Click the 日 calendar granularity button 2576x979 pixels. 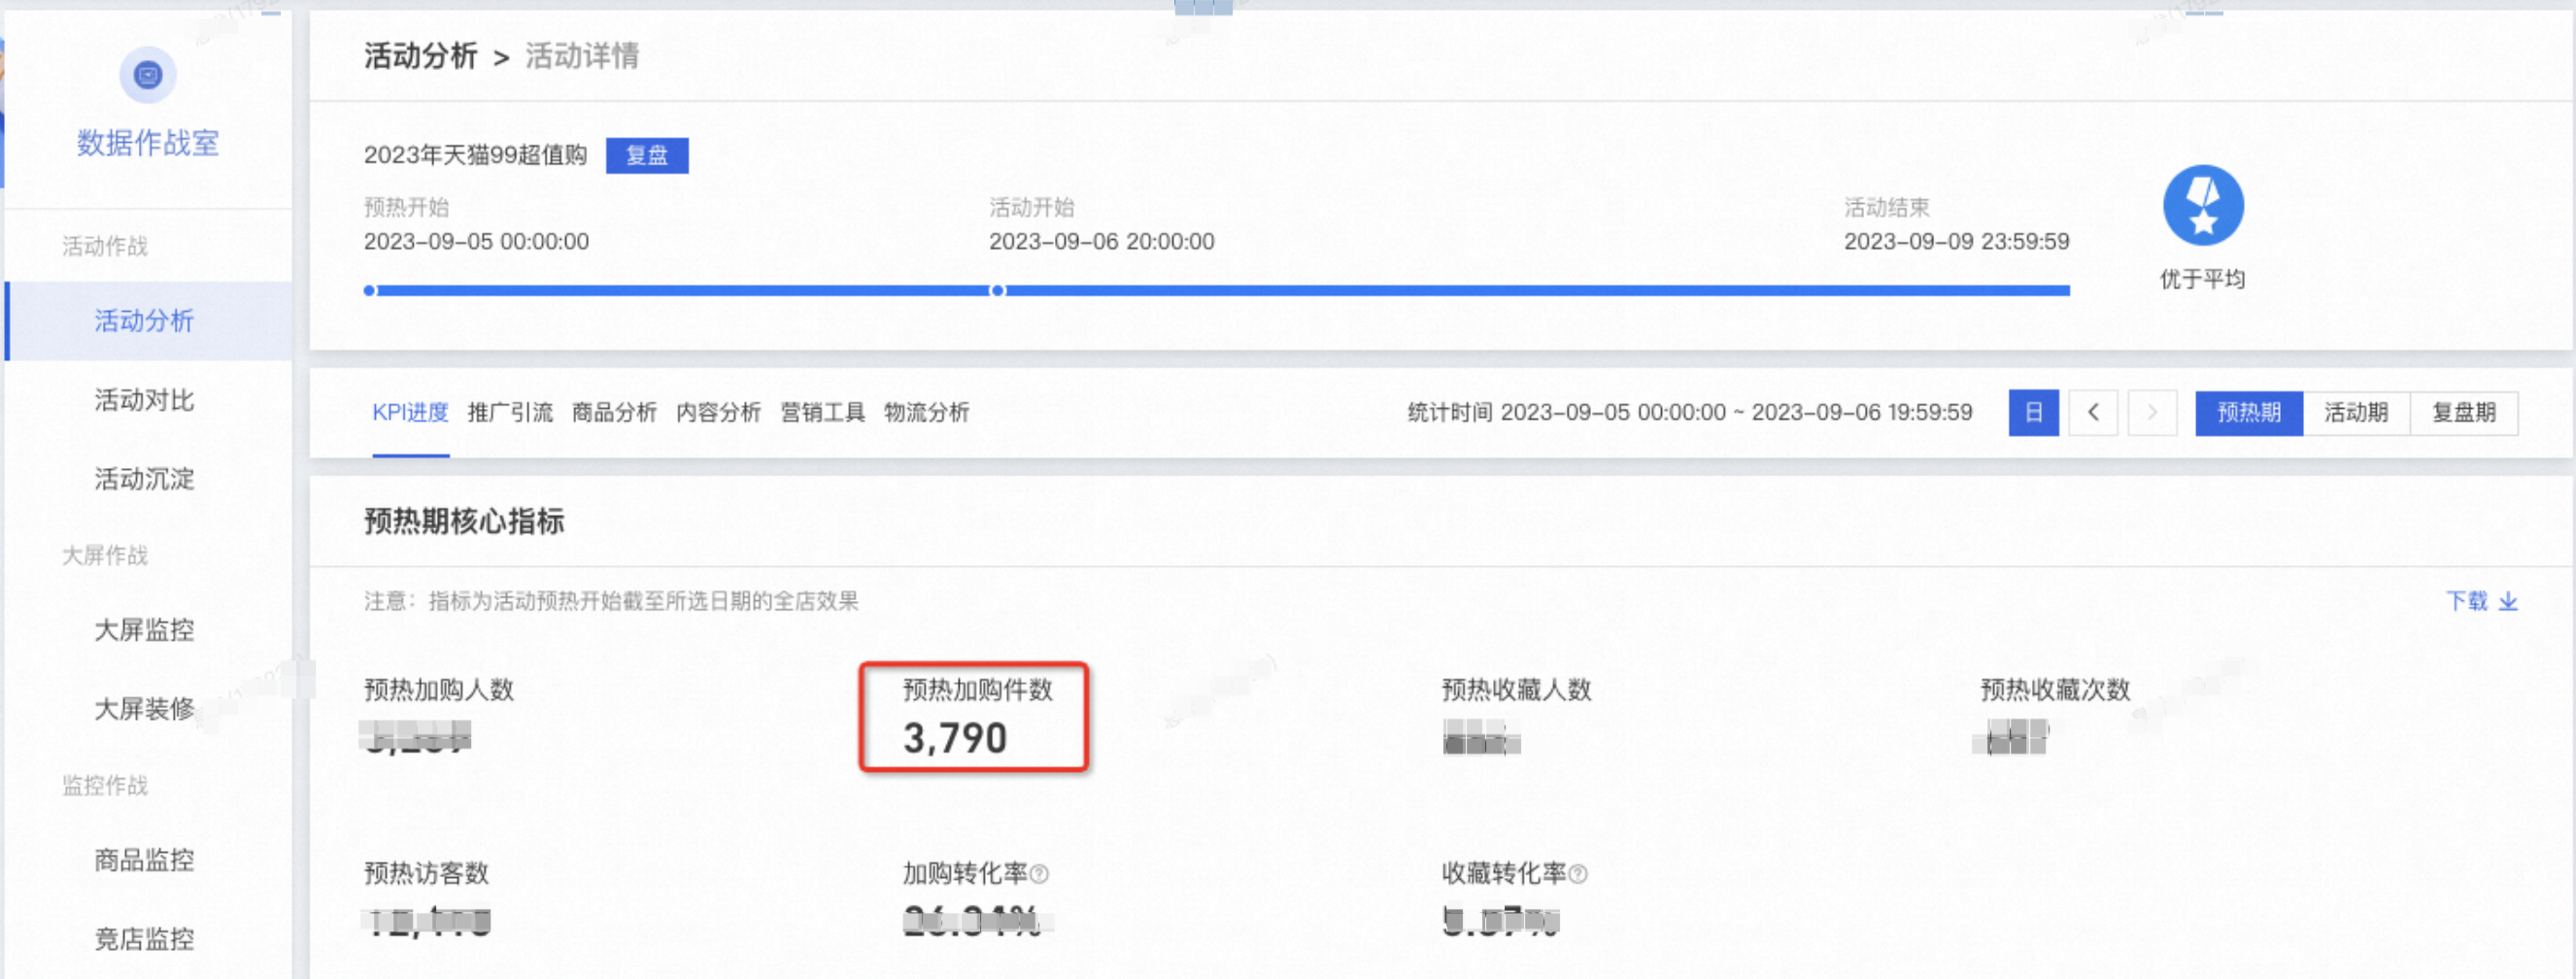click(x=2033, y=413)
